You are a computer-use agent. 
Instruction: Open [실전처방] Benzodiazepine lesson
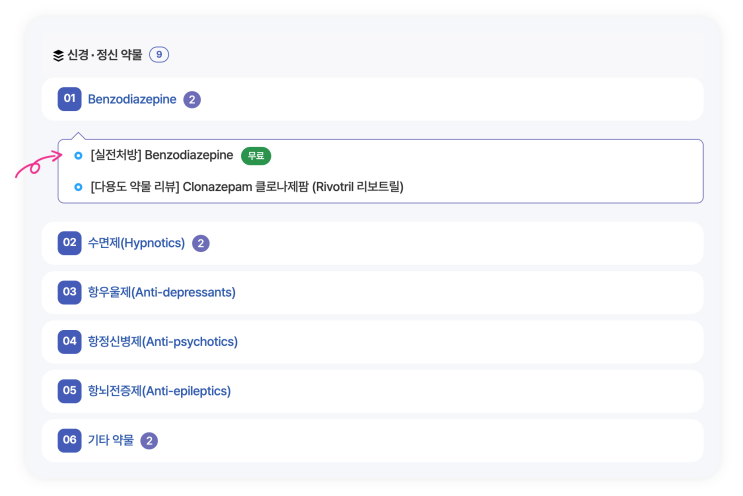(162, 155)
